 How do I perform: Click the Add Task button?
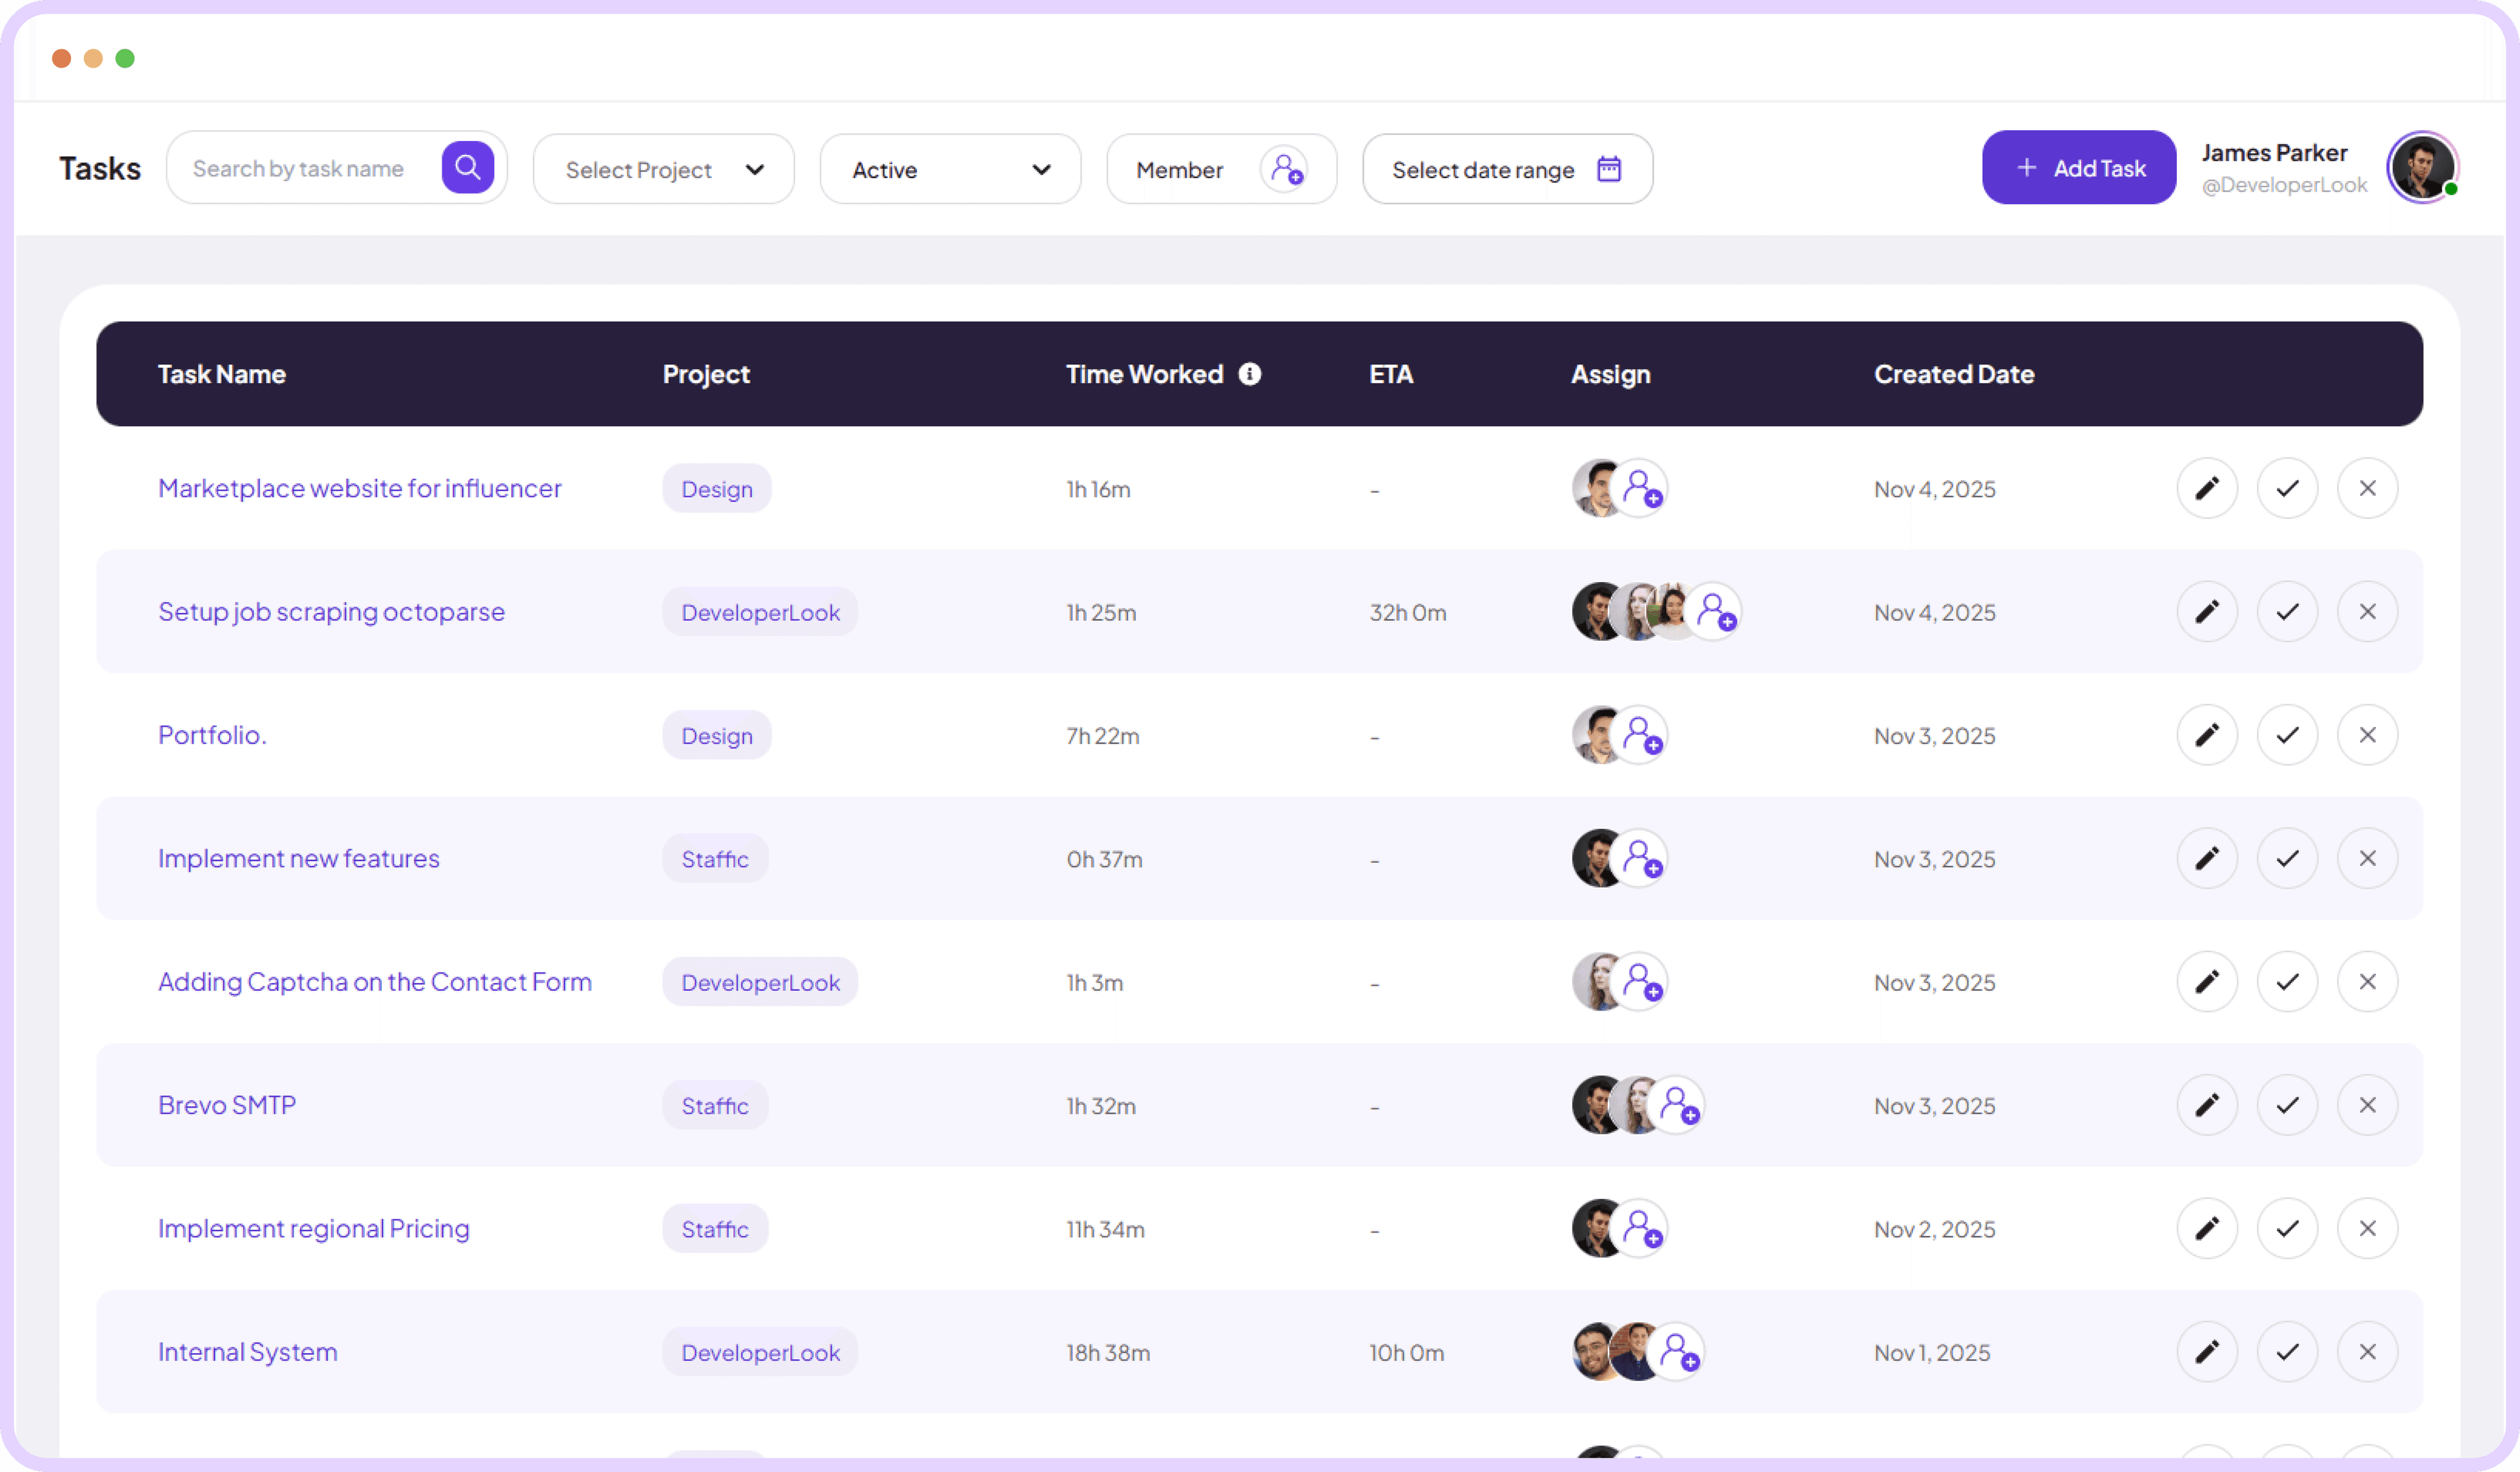point(2078,167)
